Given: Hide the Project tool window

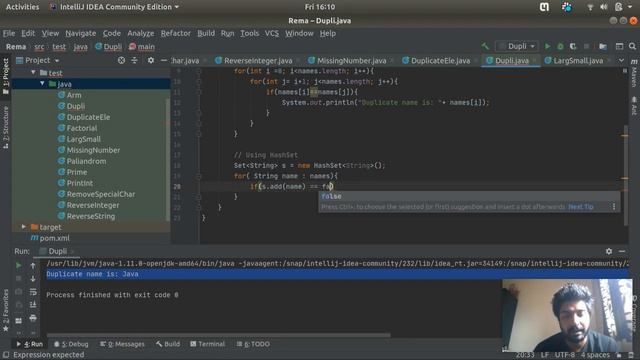Looking at the screenshot, I should [164, 60].
